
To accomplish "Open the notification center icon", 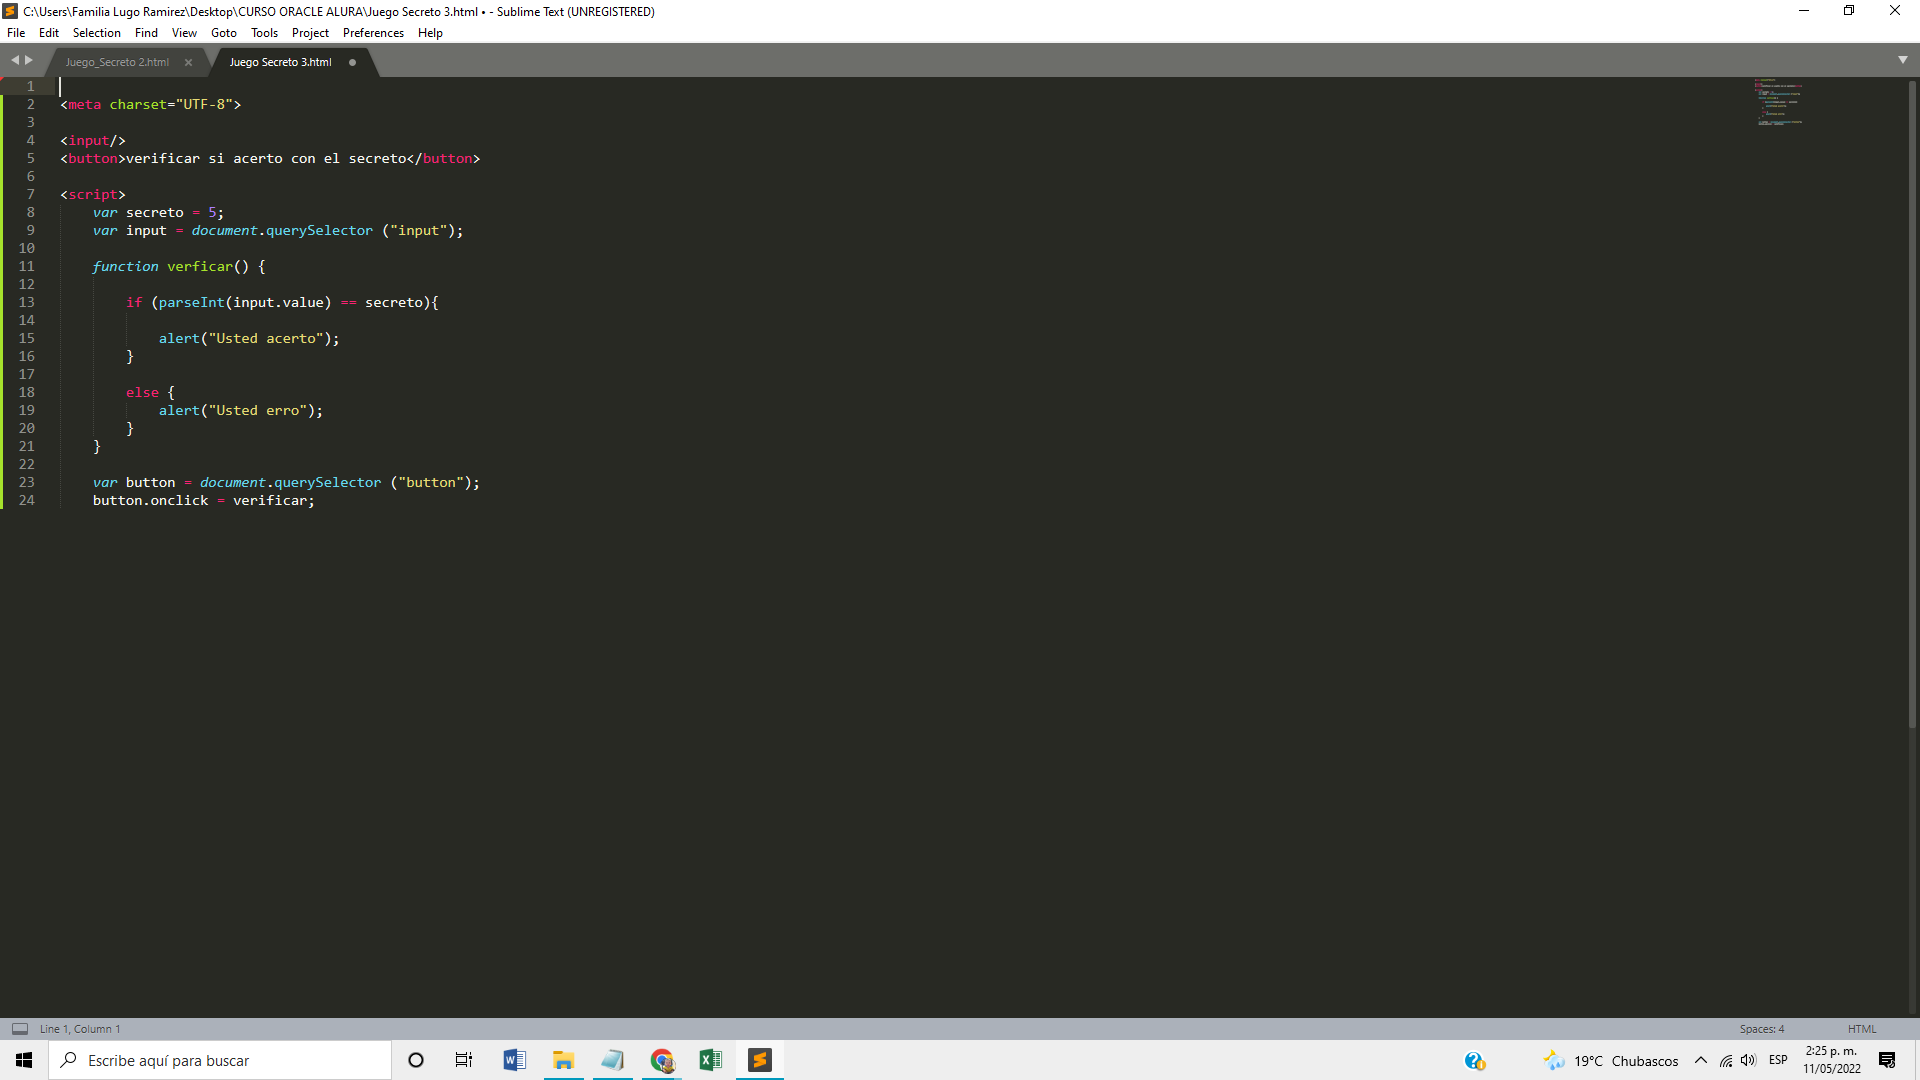I will pyautogui.click(x=1887, y=1060).
